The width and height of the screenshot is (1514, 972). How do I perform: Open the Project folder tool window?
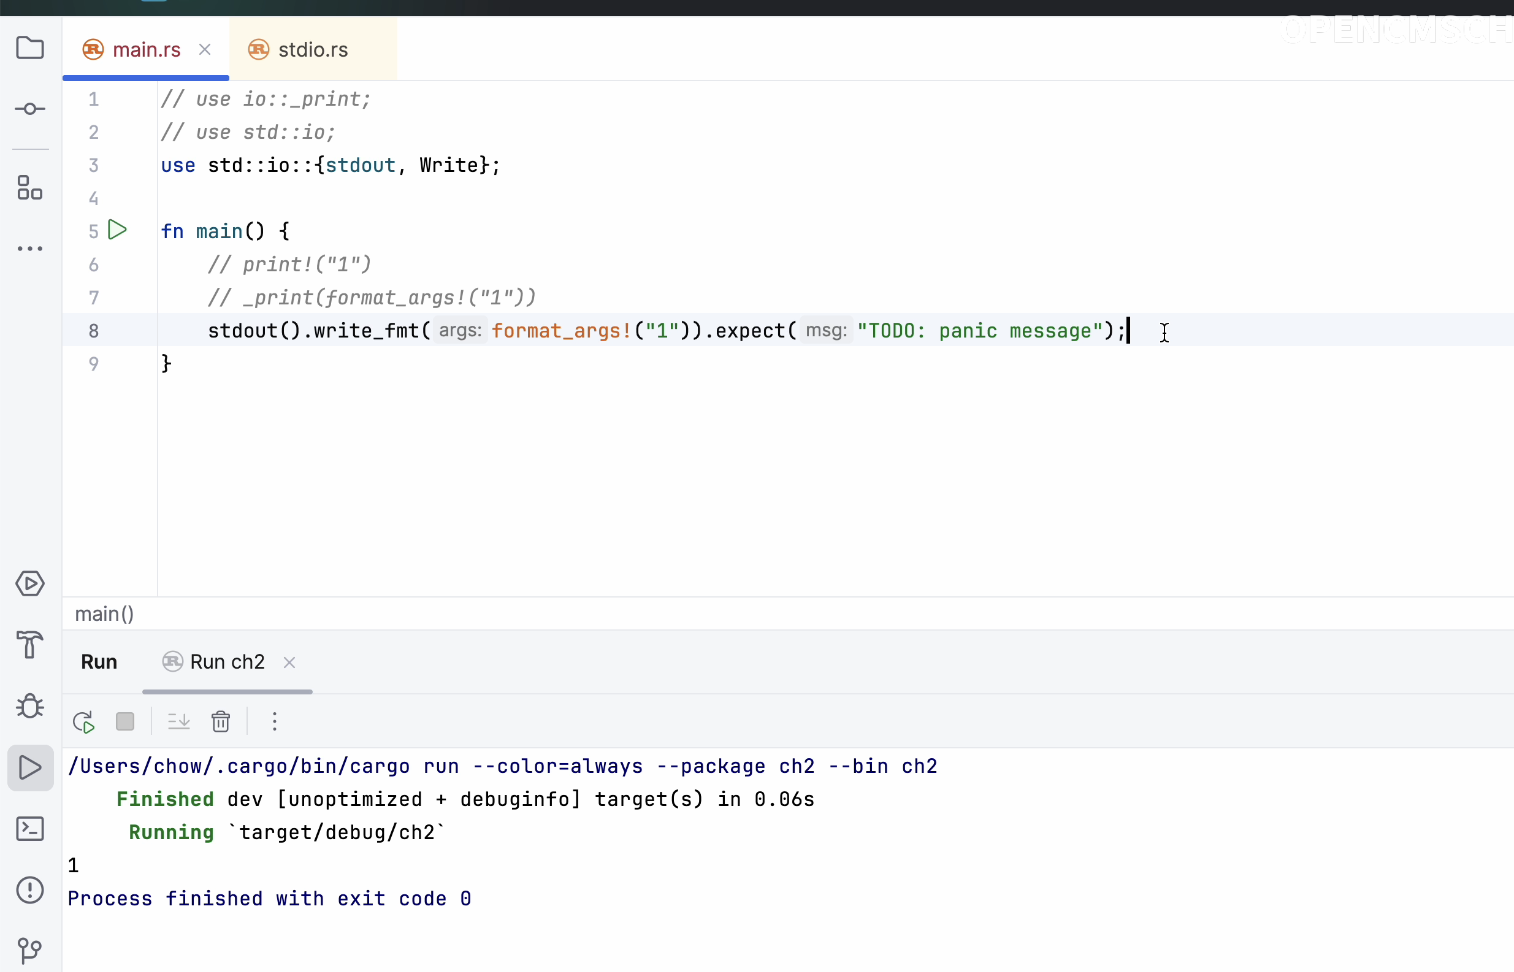[30, 48]
